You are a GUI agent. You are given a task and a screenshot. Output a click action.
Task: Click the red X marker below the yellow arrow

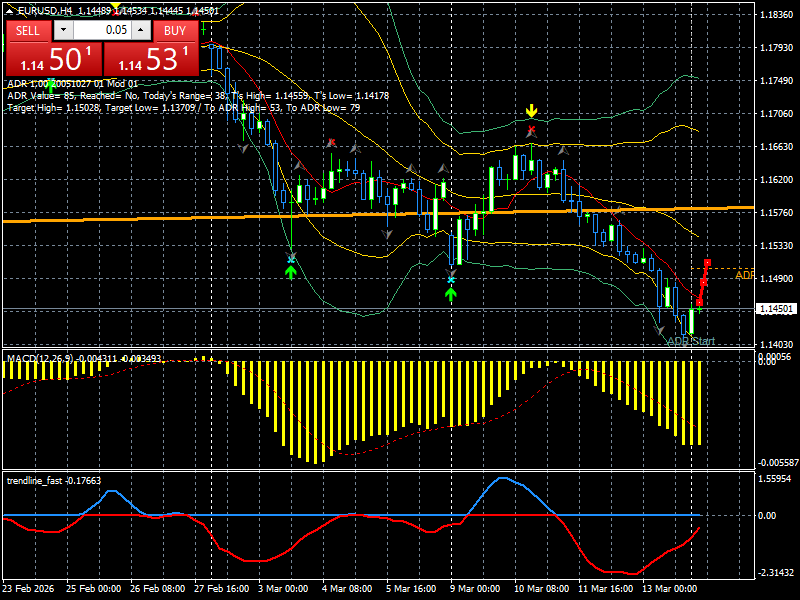point(531,128)
